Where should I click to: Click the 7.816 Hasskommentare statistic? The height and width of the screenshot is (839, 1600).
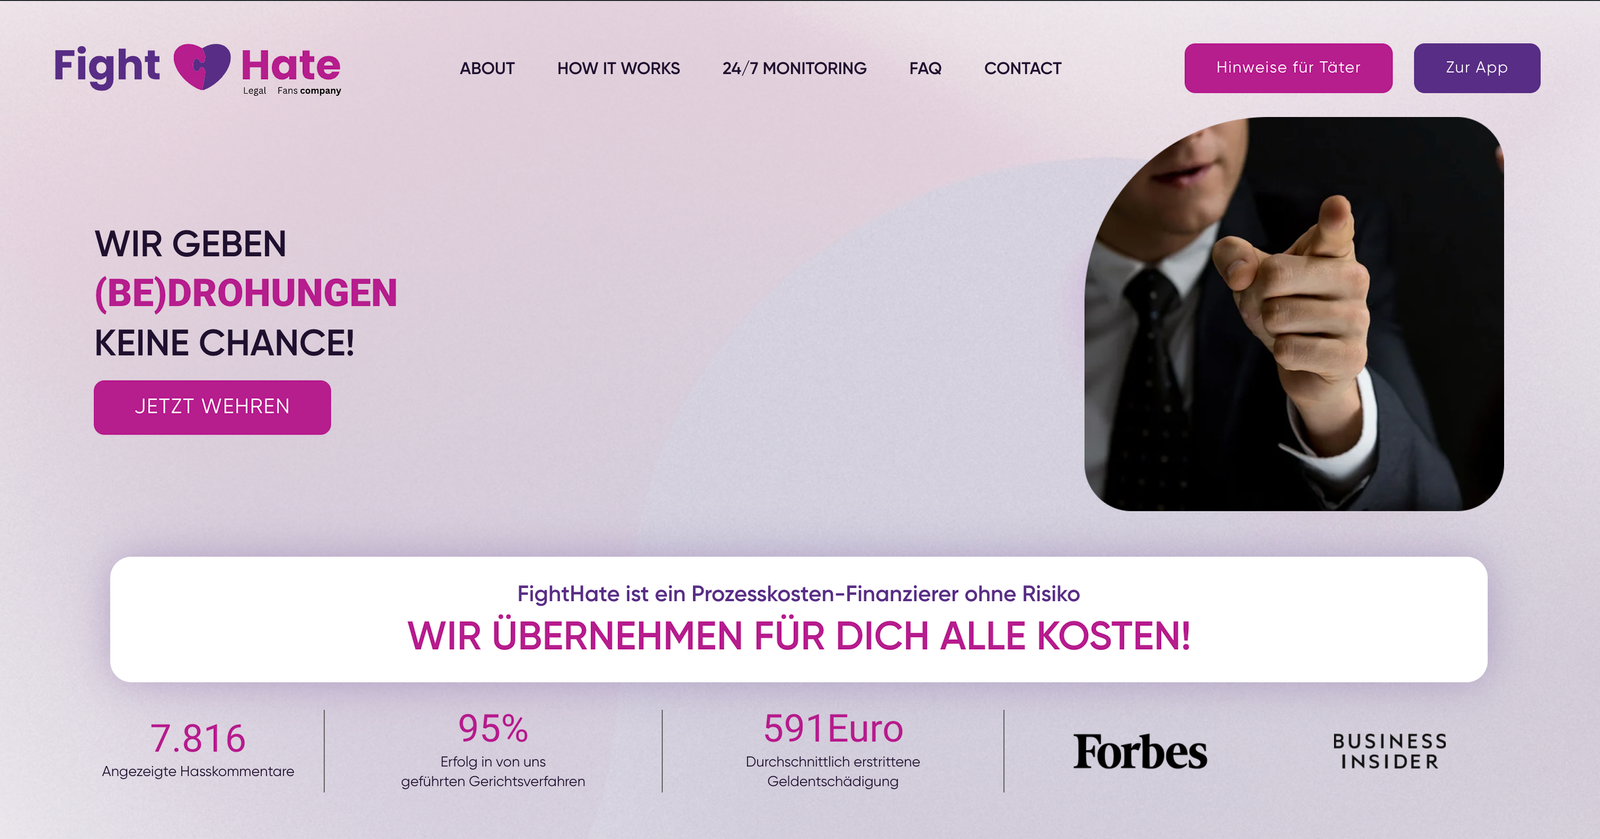pyautogui.click(x=198, y=750)
